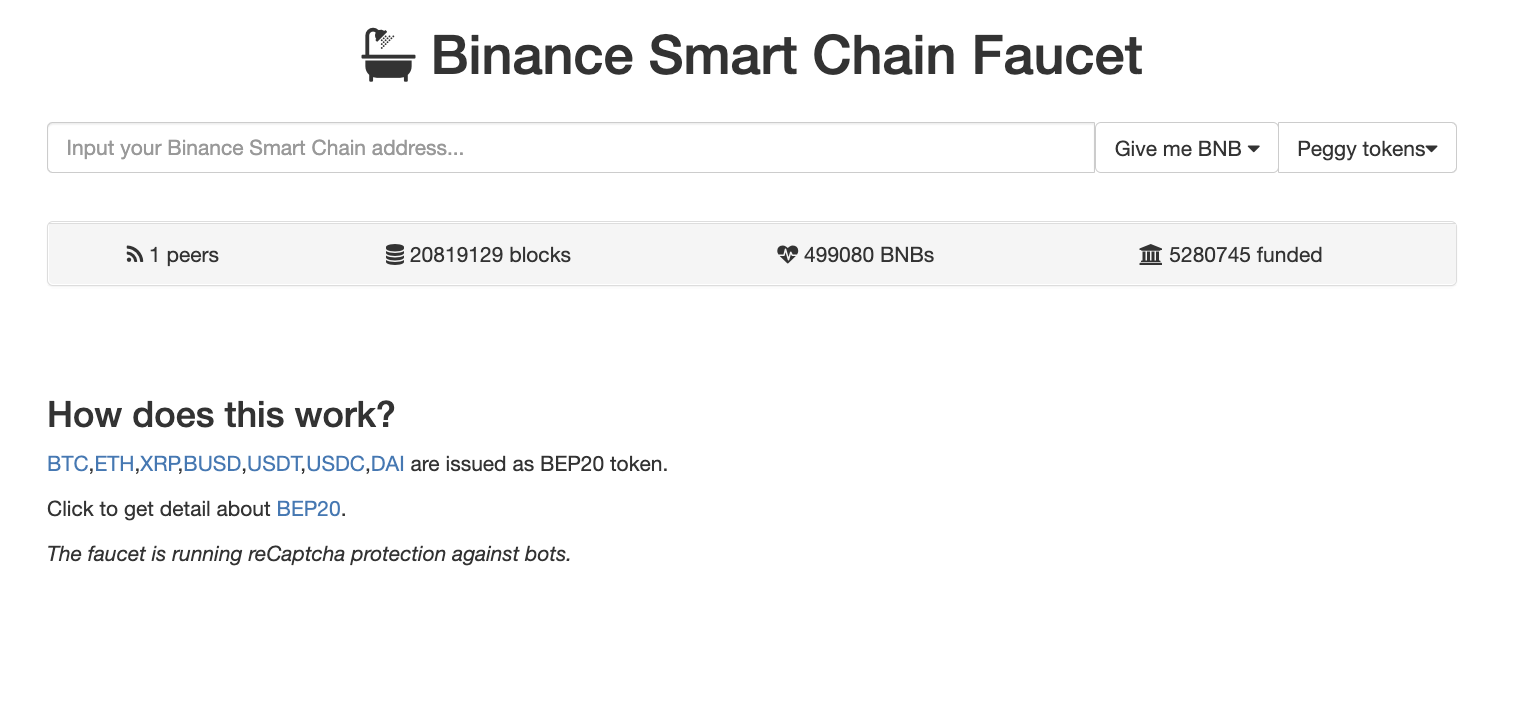Screen dimensions: 1518x720
Task: Click the heartbeat icon beside BNBs
Action: tap(787, 255)
